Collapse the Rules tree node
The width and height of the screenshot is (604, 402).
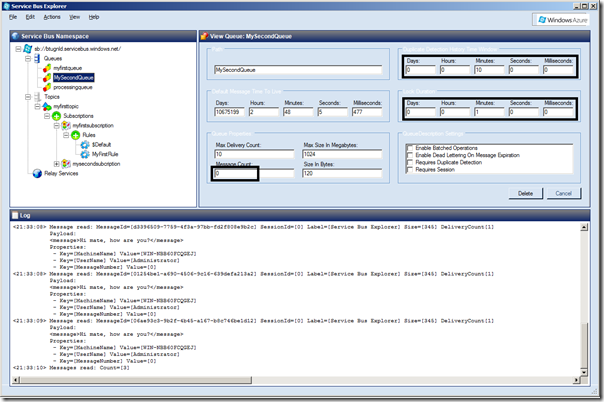66,135
